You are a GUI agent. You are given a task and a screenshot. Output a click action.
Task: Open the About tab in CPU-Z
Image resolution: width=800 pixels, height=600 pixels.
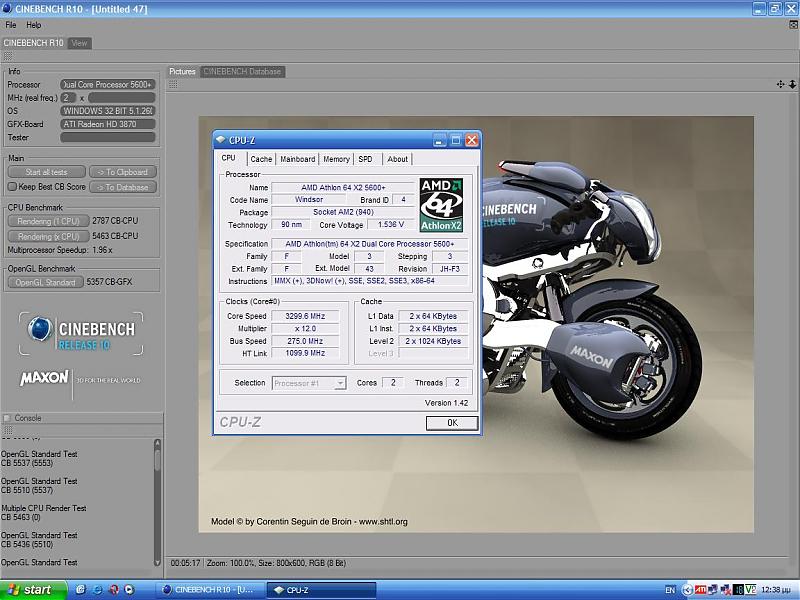coord(397,159)
